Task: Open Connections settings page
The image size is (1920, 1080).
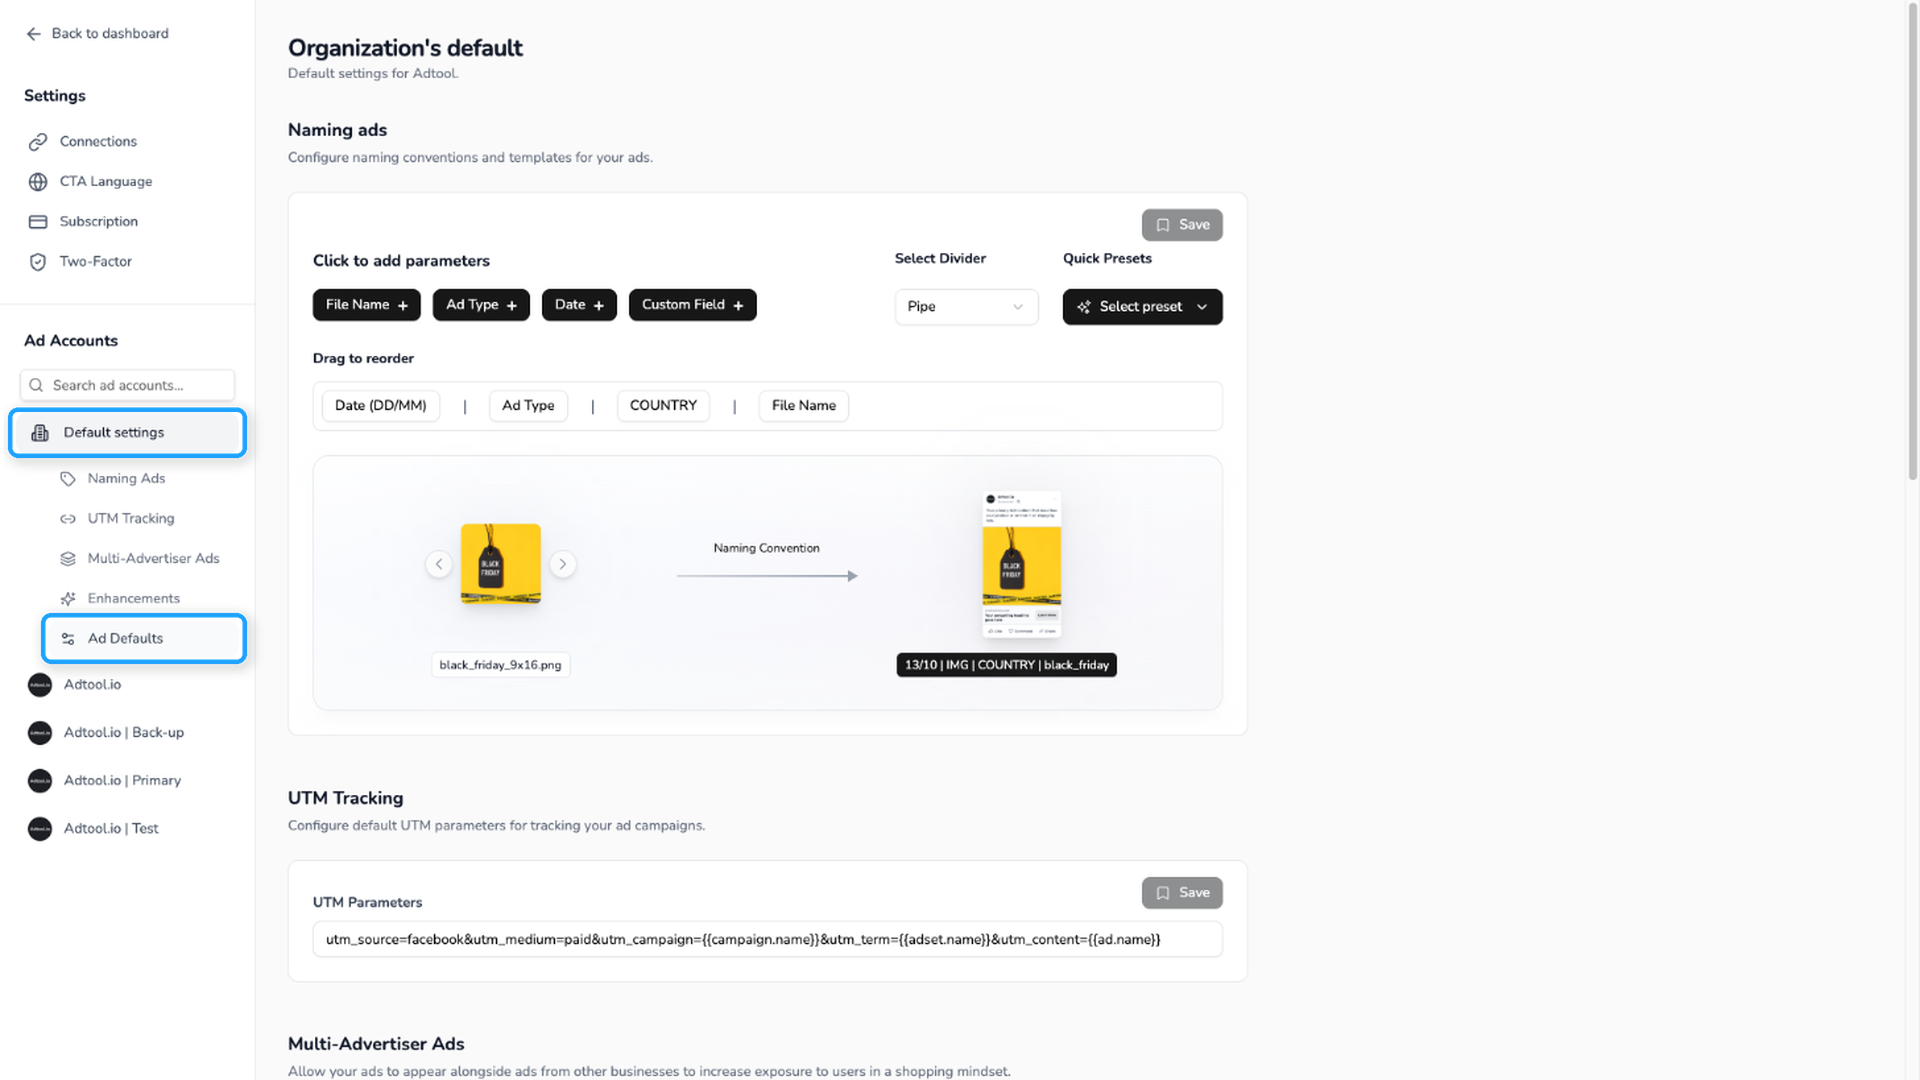Action: point(98,142)
